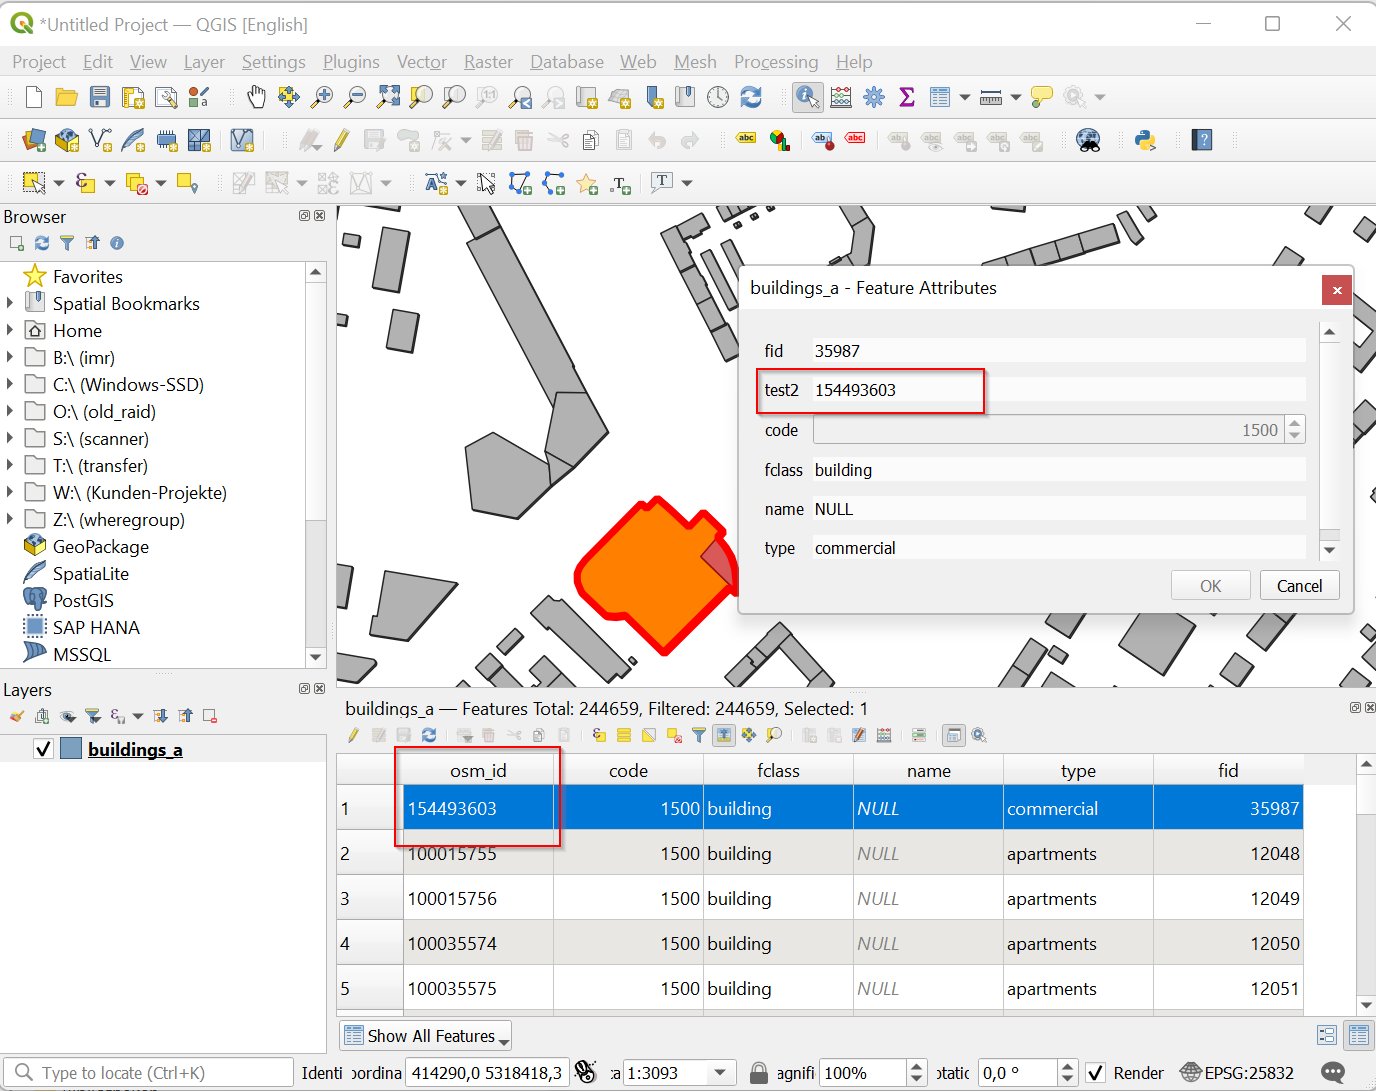The width and height of the screenshot is (1376, 1091).
Task: Open the Raster menu
Action: point(488,62)
